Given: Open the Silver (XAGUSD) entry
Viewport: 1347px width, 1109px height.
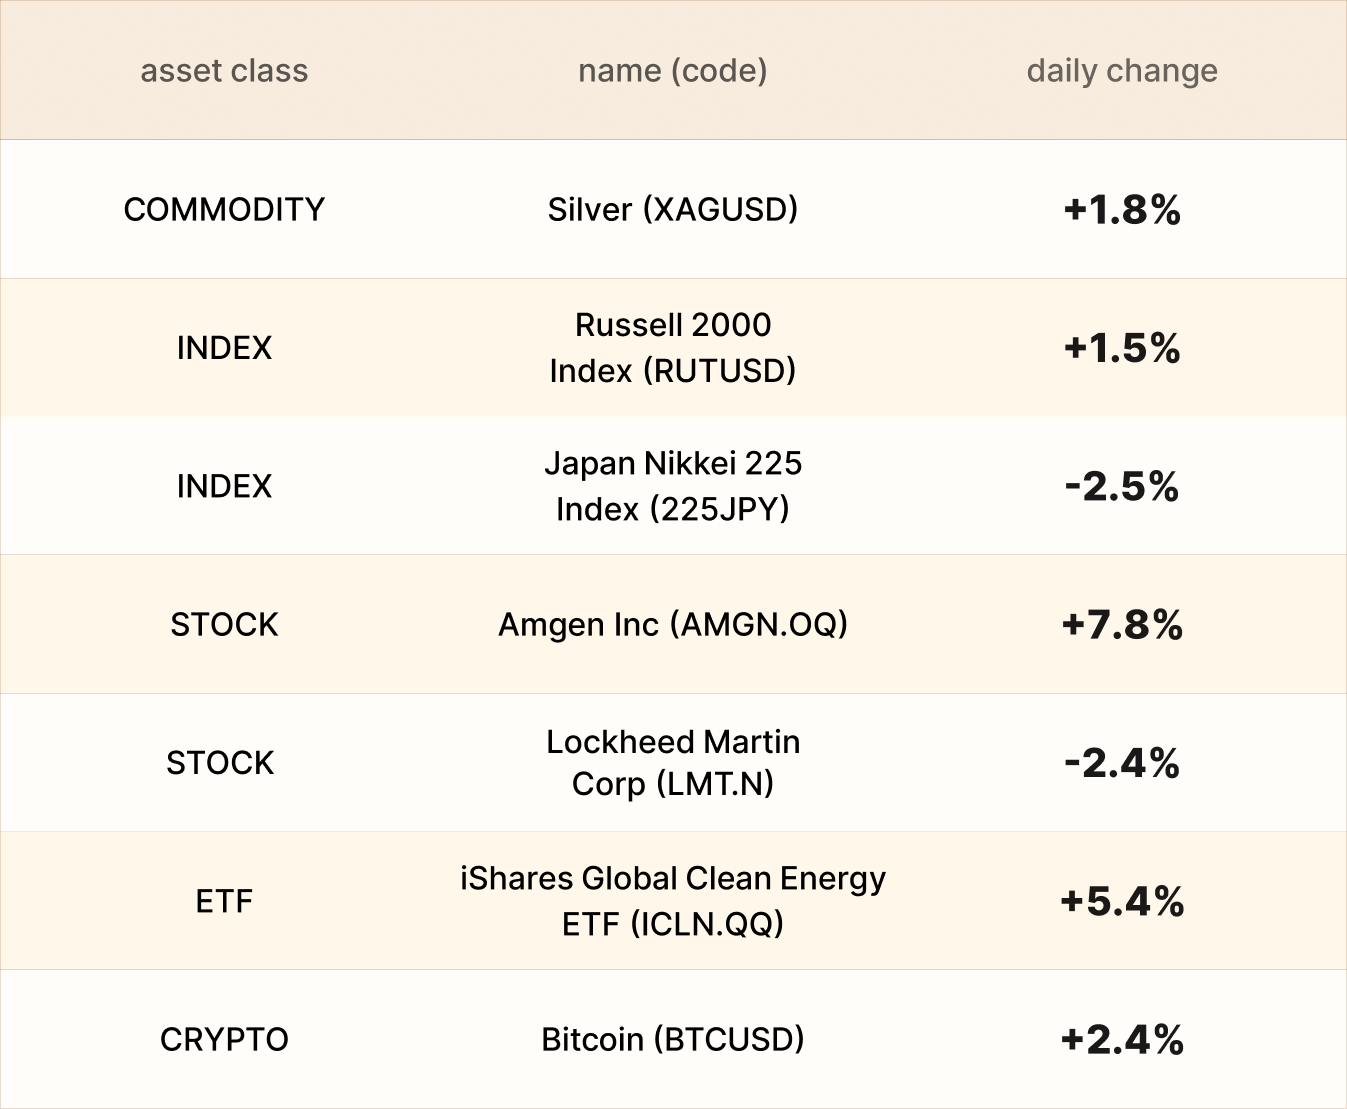Looking at the screenshot, I should 672,209.
